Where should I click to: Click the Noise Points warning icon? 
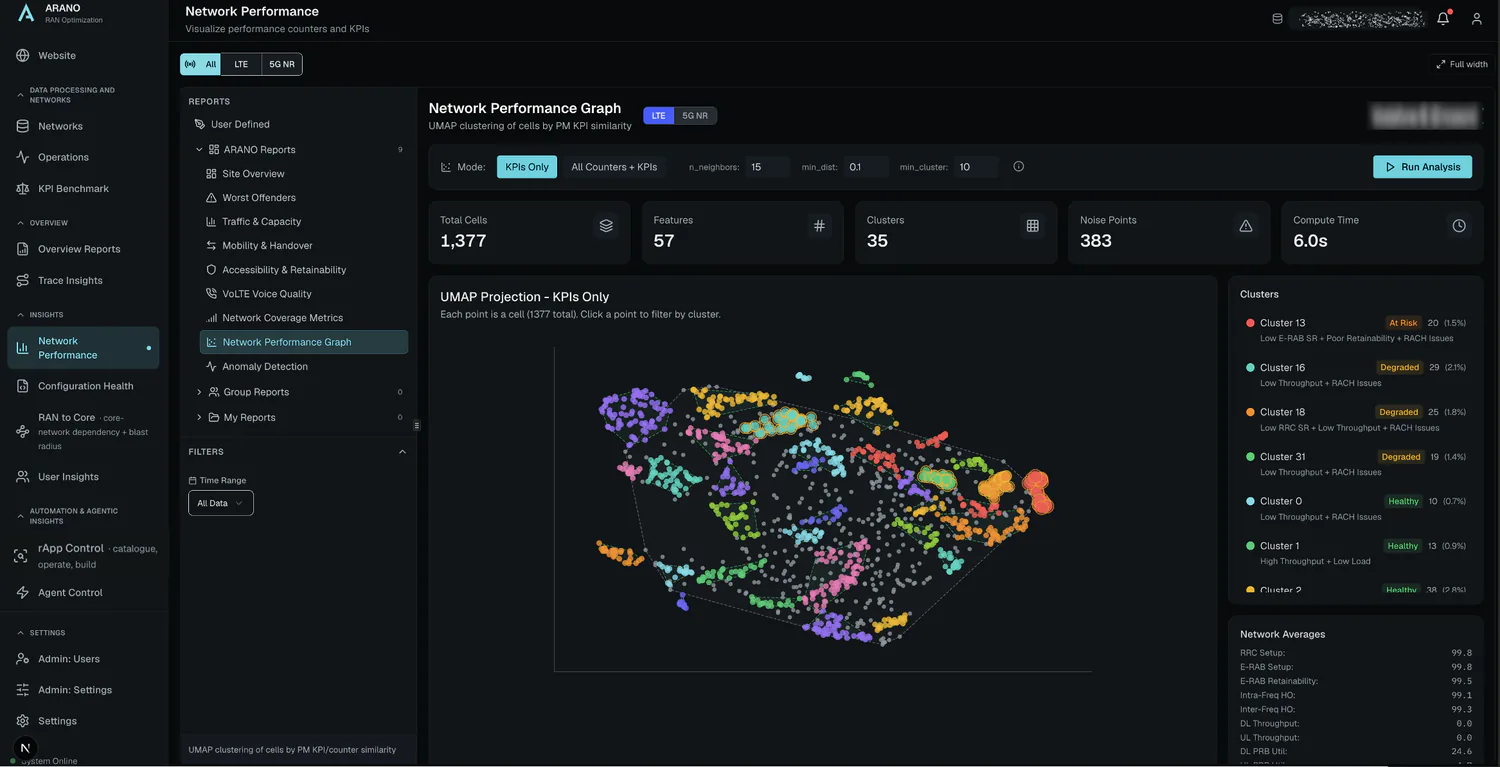click(x=1246, y=226)
